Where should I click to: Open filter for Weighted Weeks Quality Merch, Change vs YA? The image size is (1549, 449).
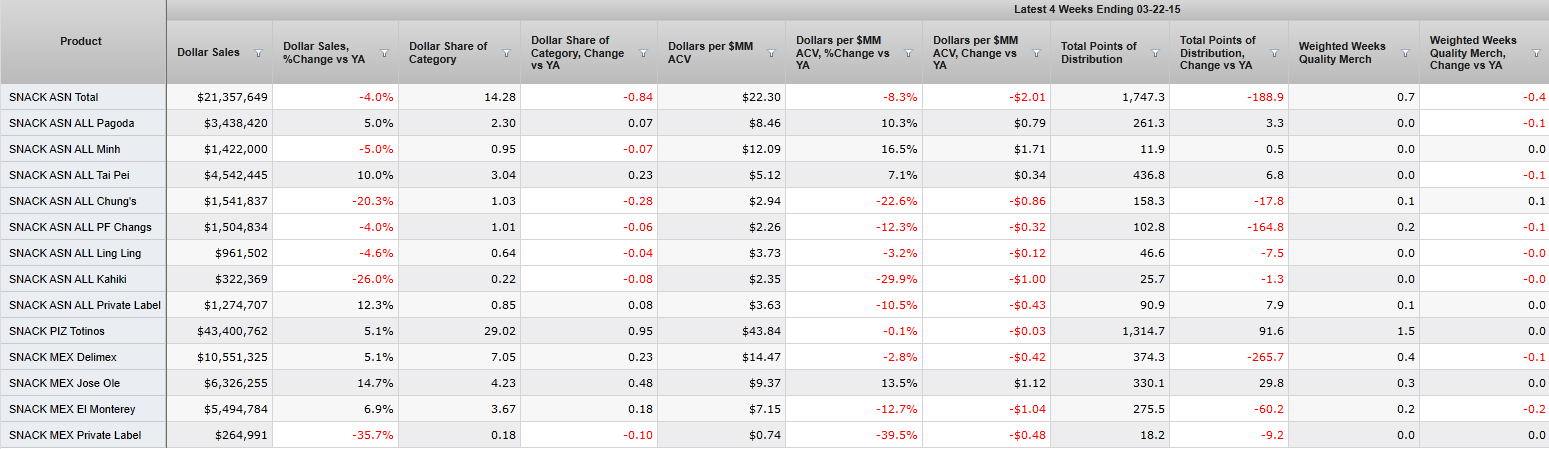click(x=1535, y=53)
